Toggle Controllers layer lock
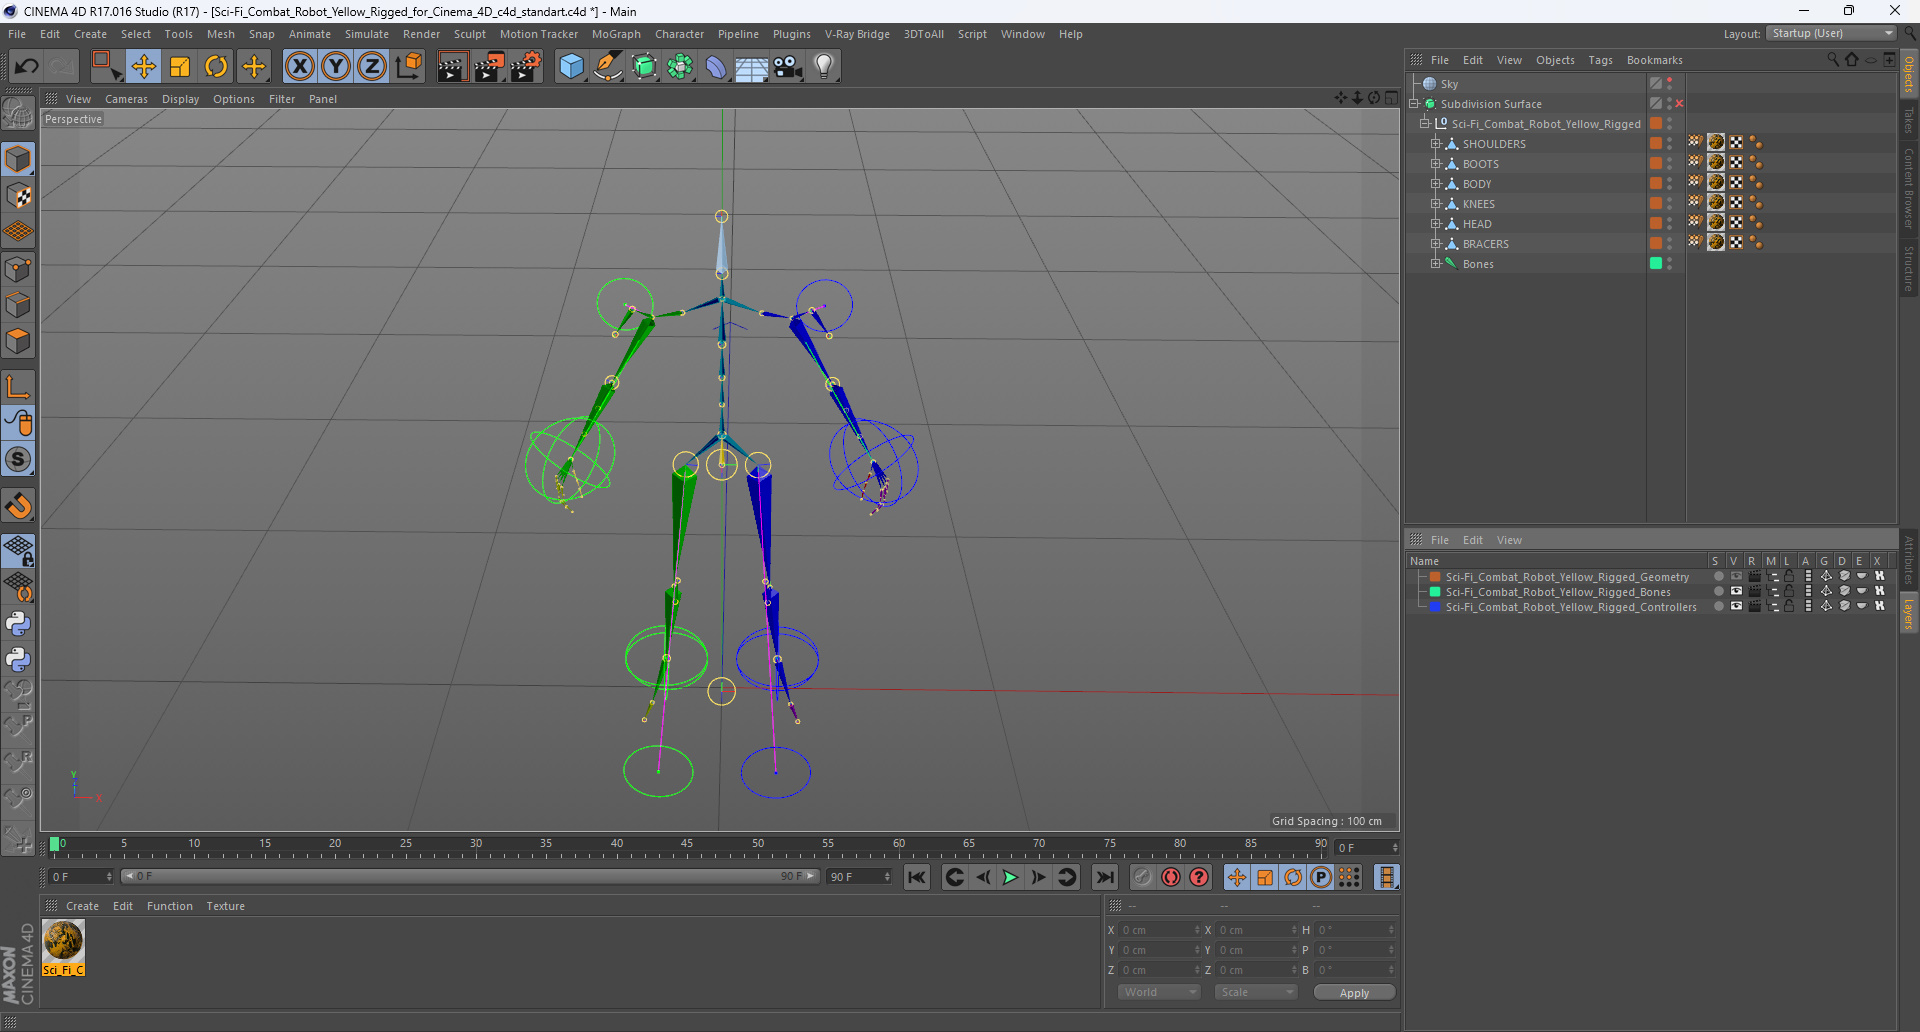This screenshot has width=1920, height=1032. coord(1789,607)
